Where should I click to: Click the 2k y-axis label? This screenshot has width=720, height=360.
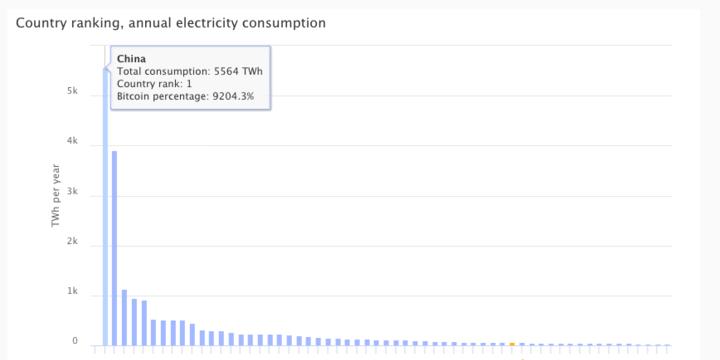(x=72, y=242)
